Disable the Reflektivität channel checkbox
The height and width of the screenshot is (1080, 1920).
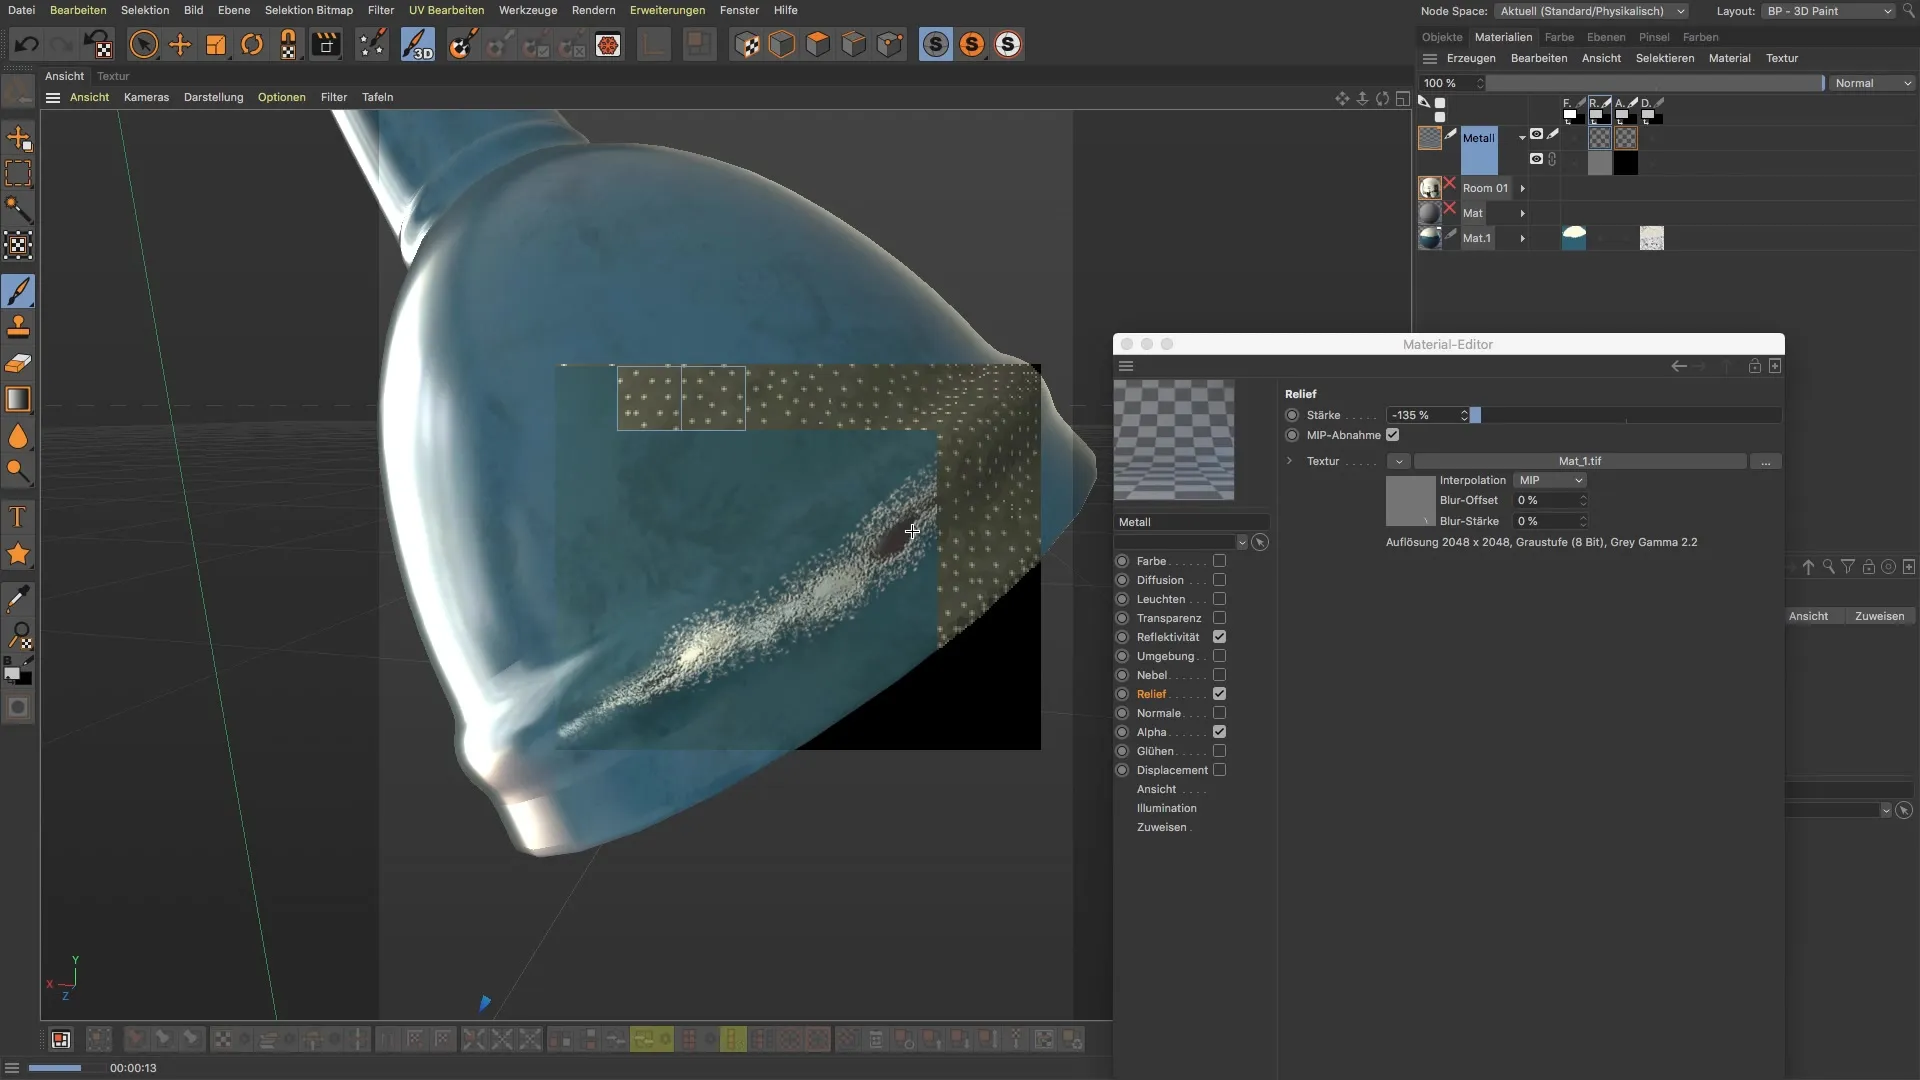(1219, 637)
